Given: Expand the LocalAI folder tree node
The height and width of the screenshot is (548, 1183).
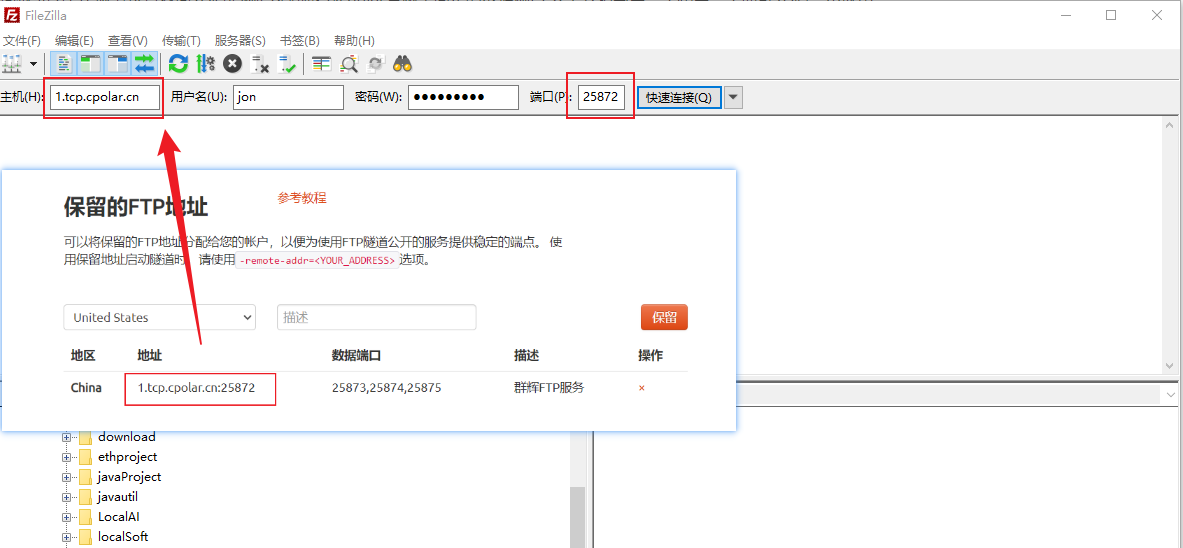Looking at the screenshot, I should (x=66, y=518).
